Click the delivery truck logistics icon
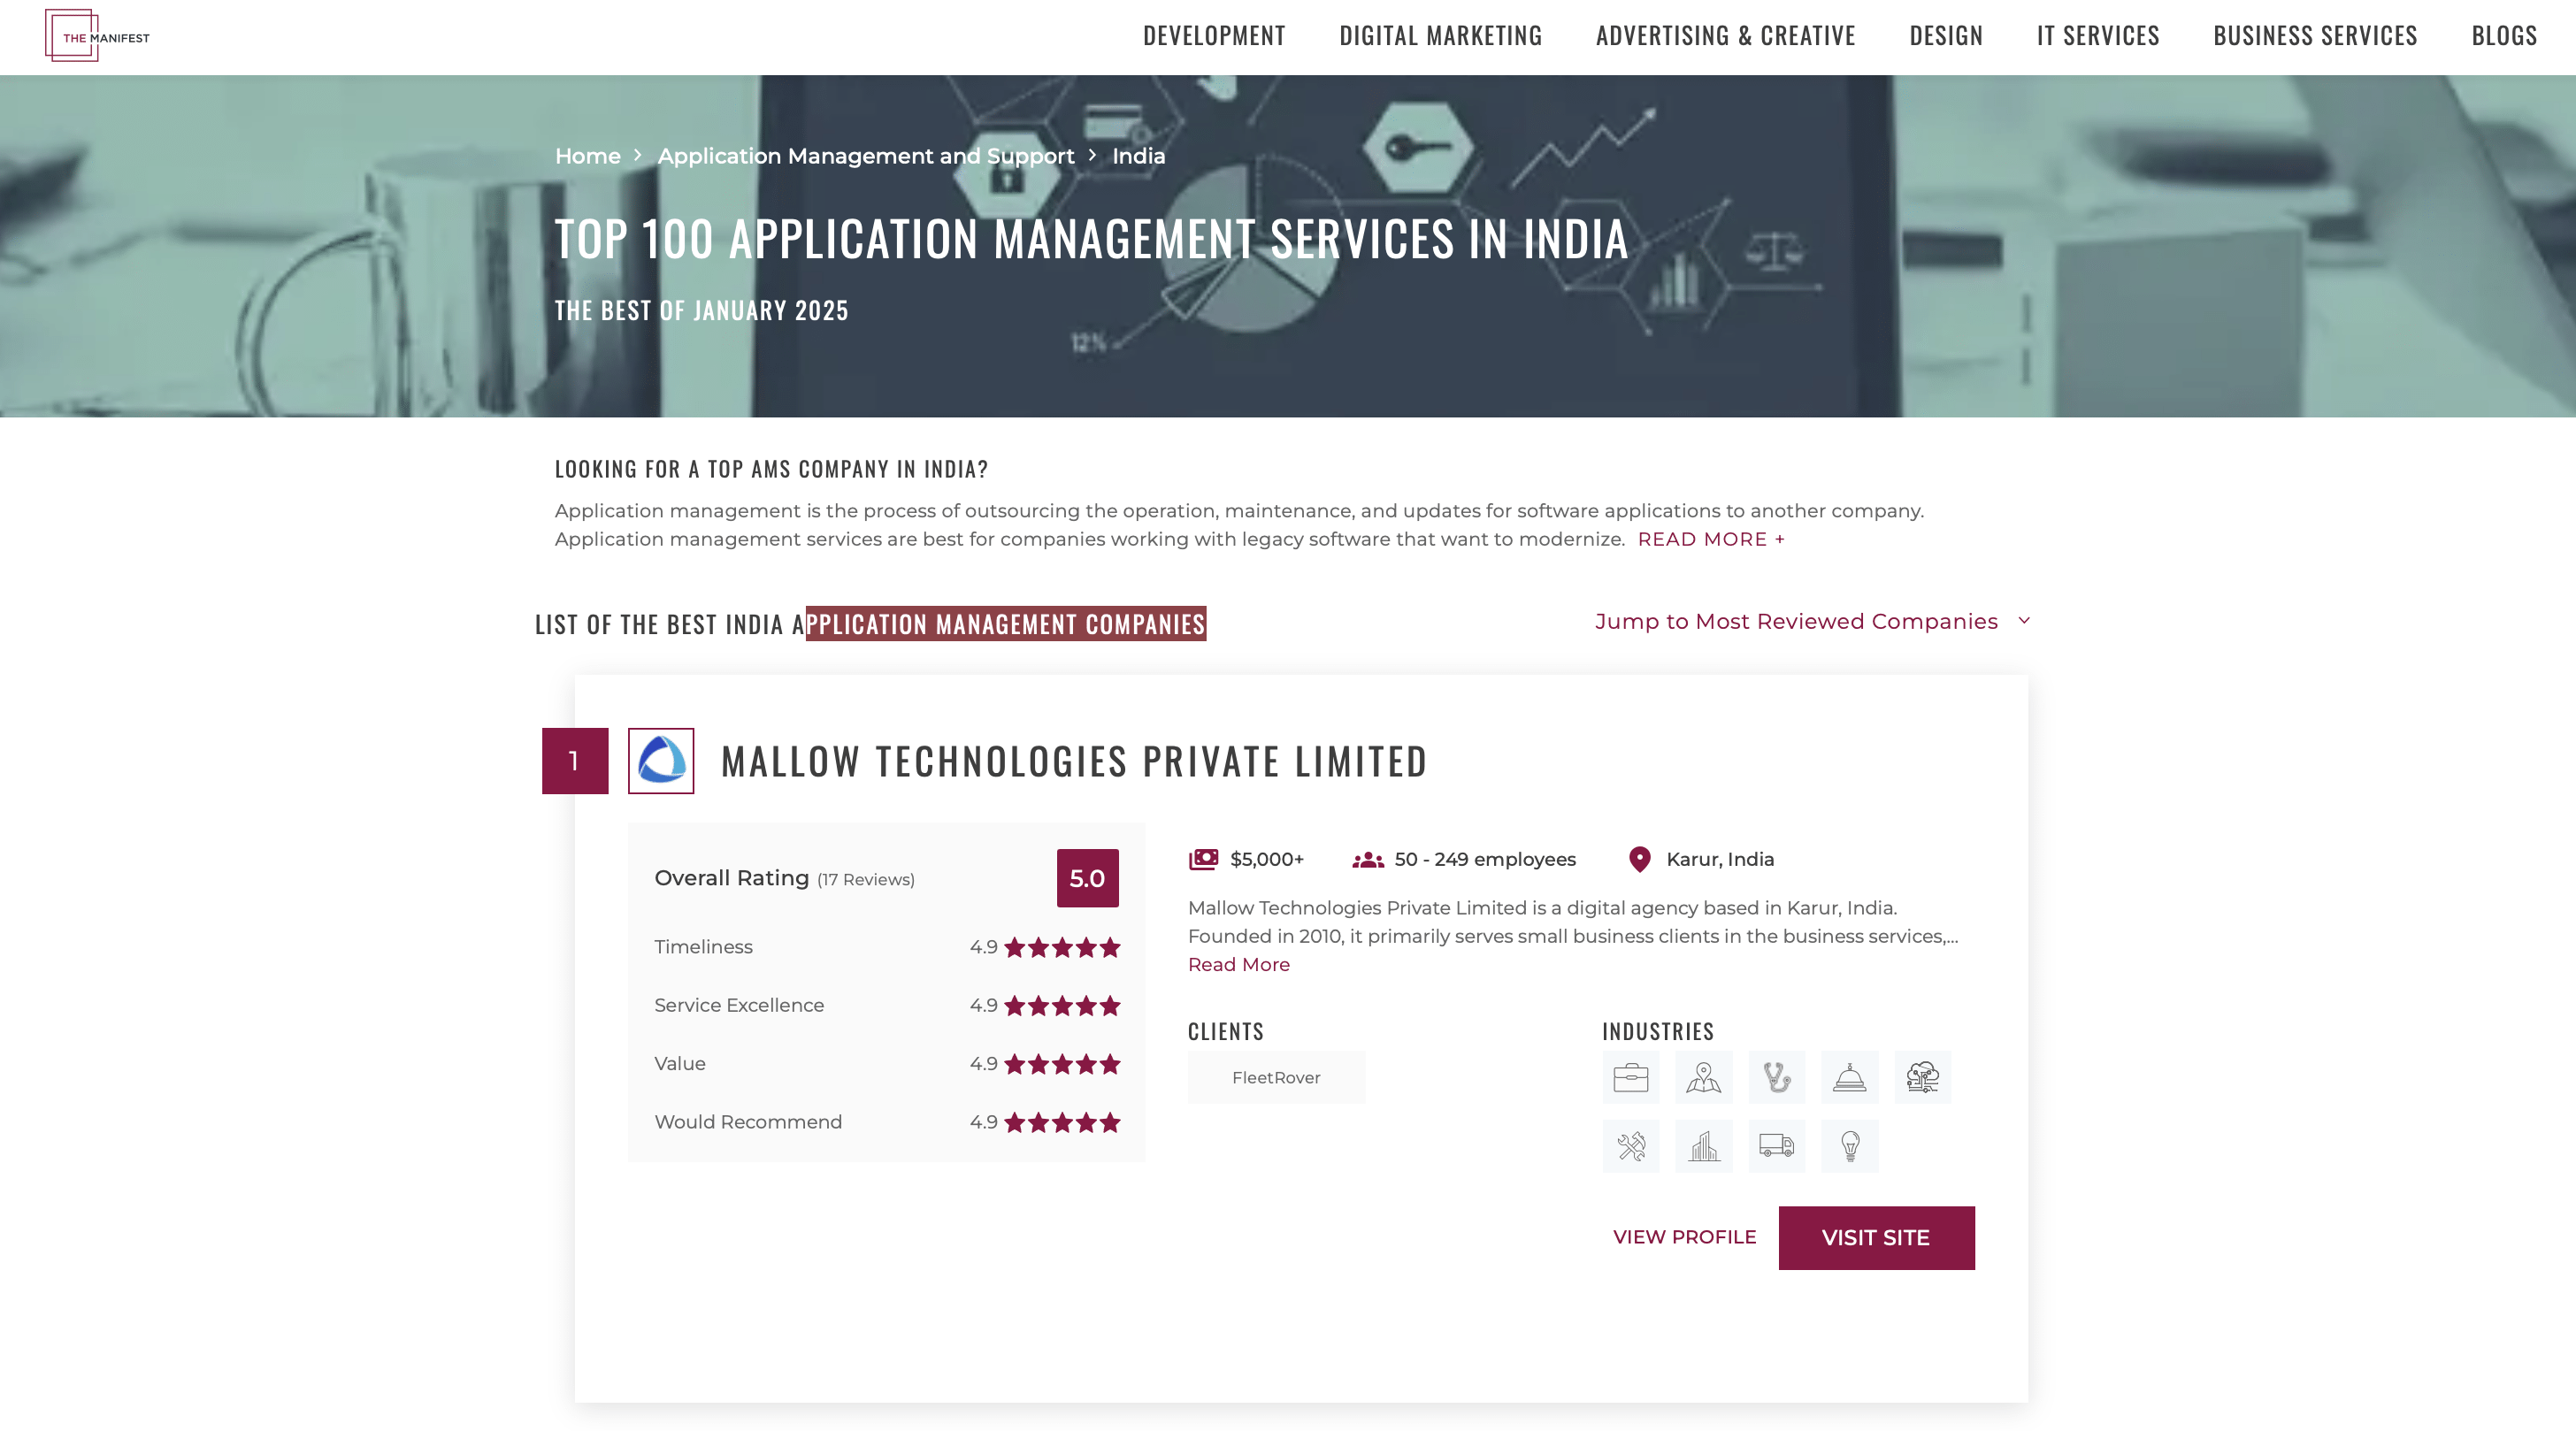This screenshot has width=2576, height=1431. [x=1776, y=1146]
